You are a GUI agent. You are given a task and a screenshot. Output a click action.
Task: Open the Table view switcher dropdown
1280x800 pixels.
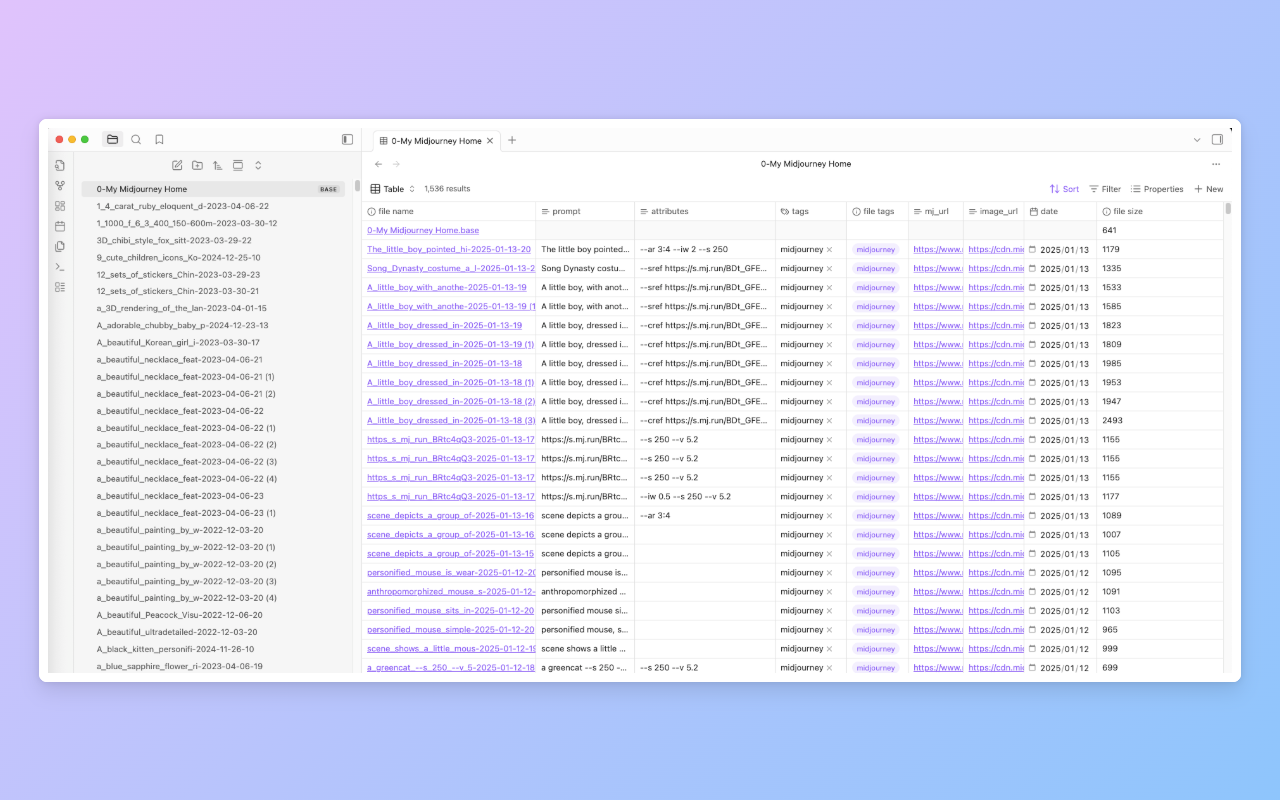pos(393,189)
